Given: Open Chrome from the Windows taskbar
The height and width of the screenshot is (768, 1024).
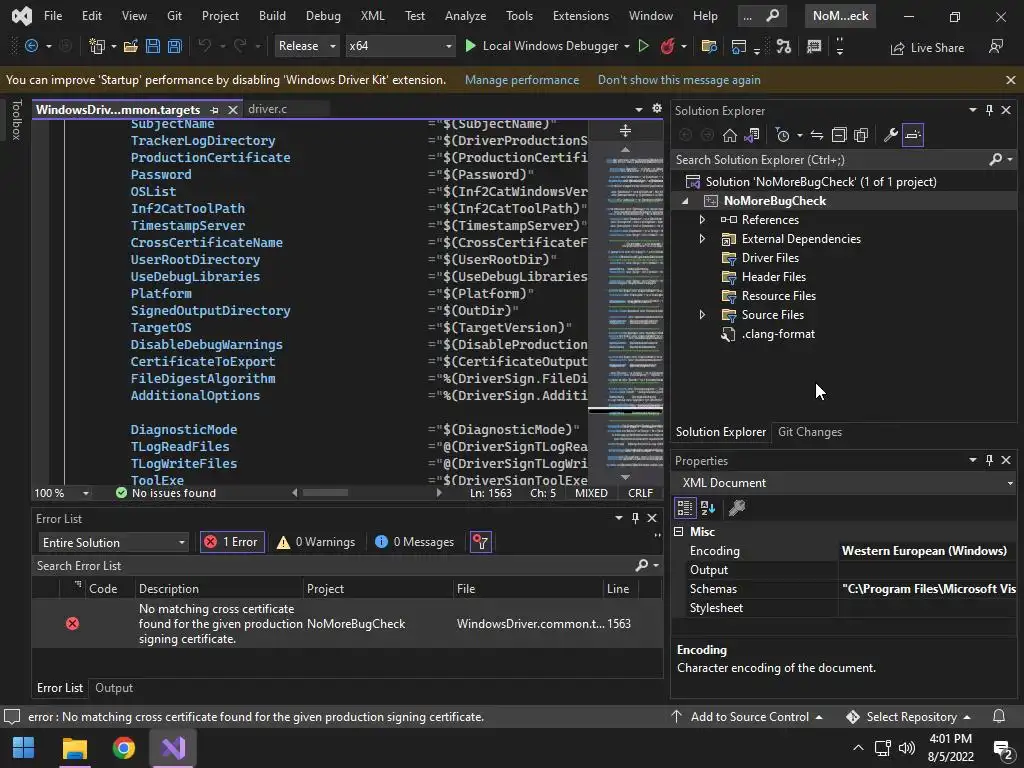Looking at the screenshot, I should pyautogui.click(x=123, y=748).
